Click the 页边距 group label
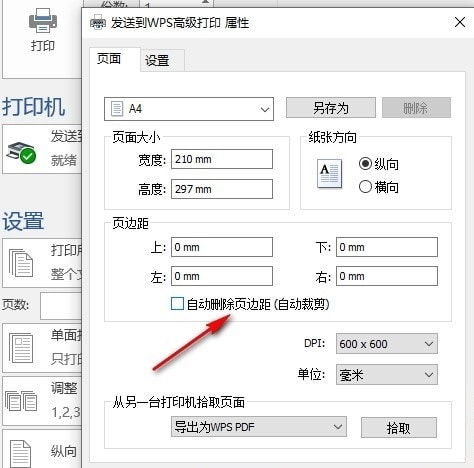Image resolution: width=474 pixels, height=468 pixels. [130, 223]
